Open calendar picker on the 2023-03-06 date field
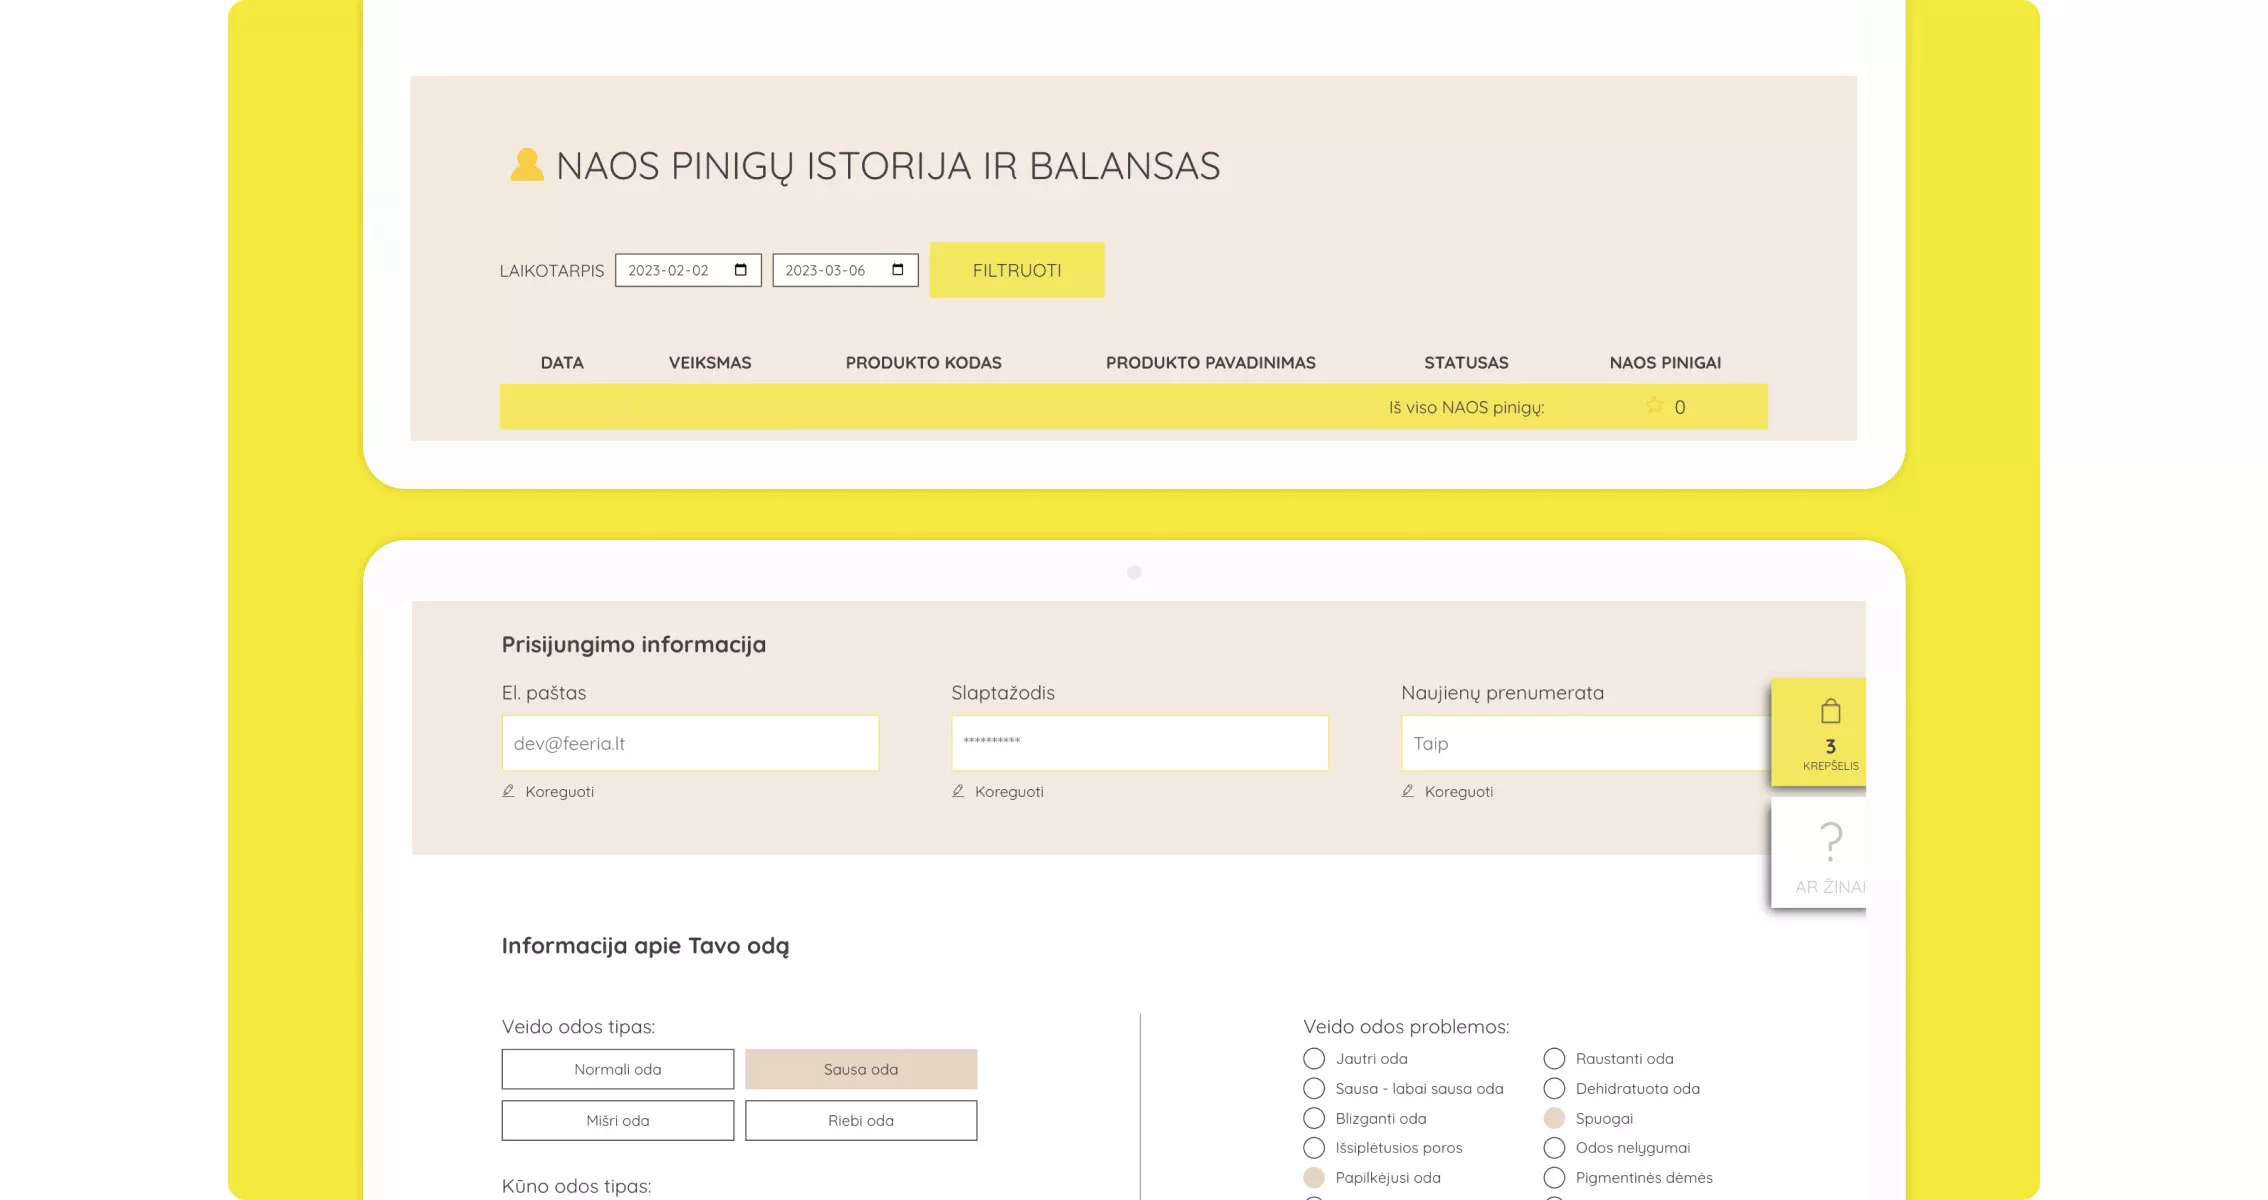The image size is (2268, 1200). (x=898, y=270)
